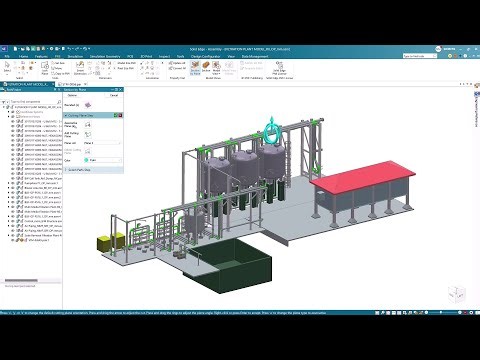
Task: Click the Smart Dimension tool
Action: [80, 68]
